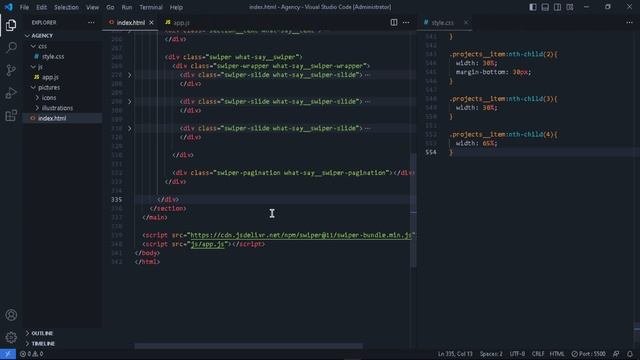This screenshot has height=360, width=640.
Task: Expand the OUTLINE section
Action: pos(42,333)
